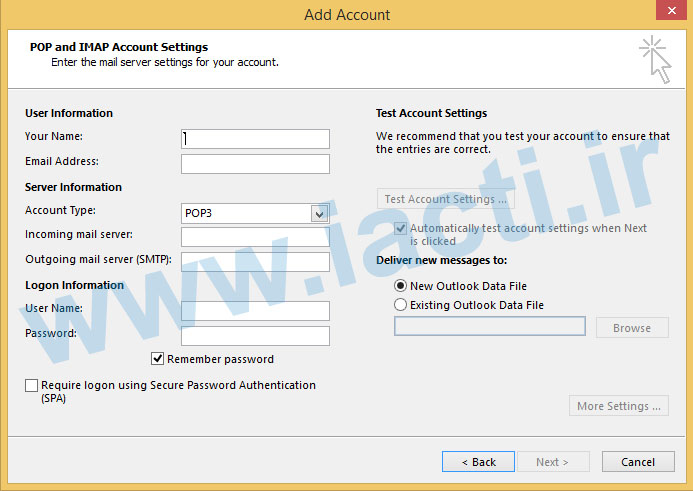Click into the Password field

click(255, 335)
